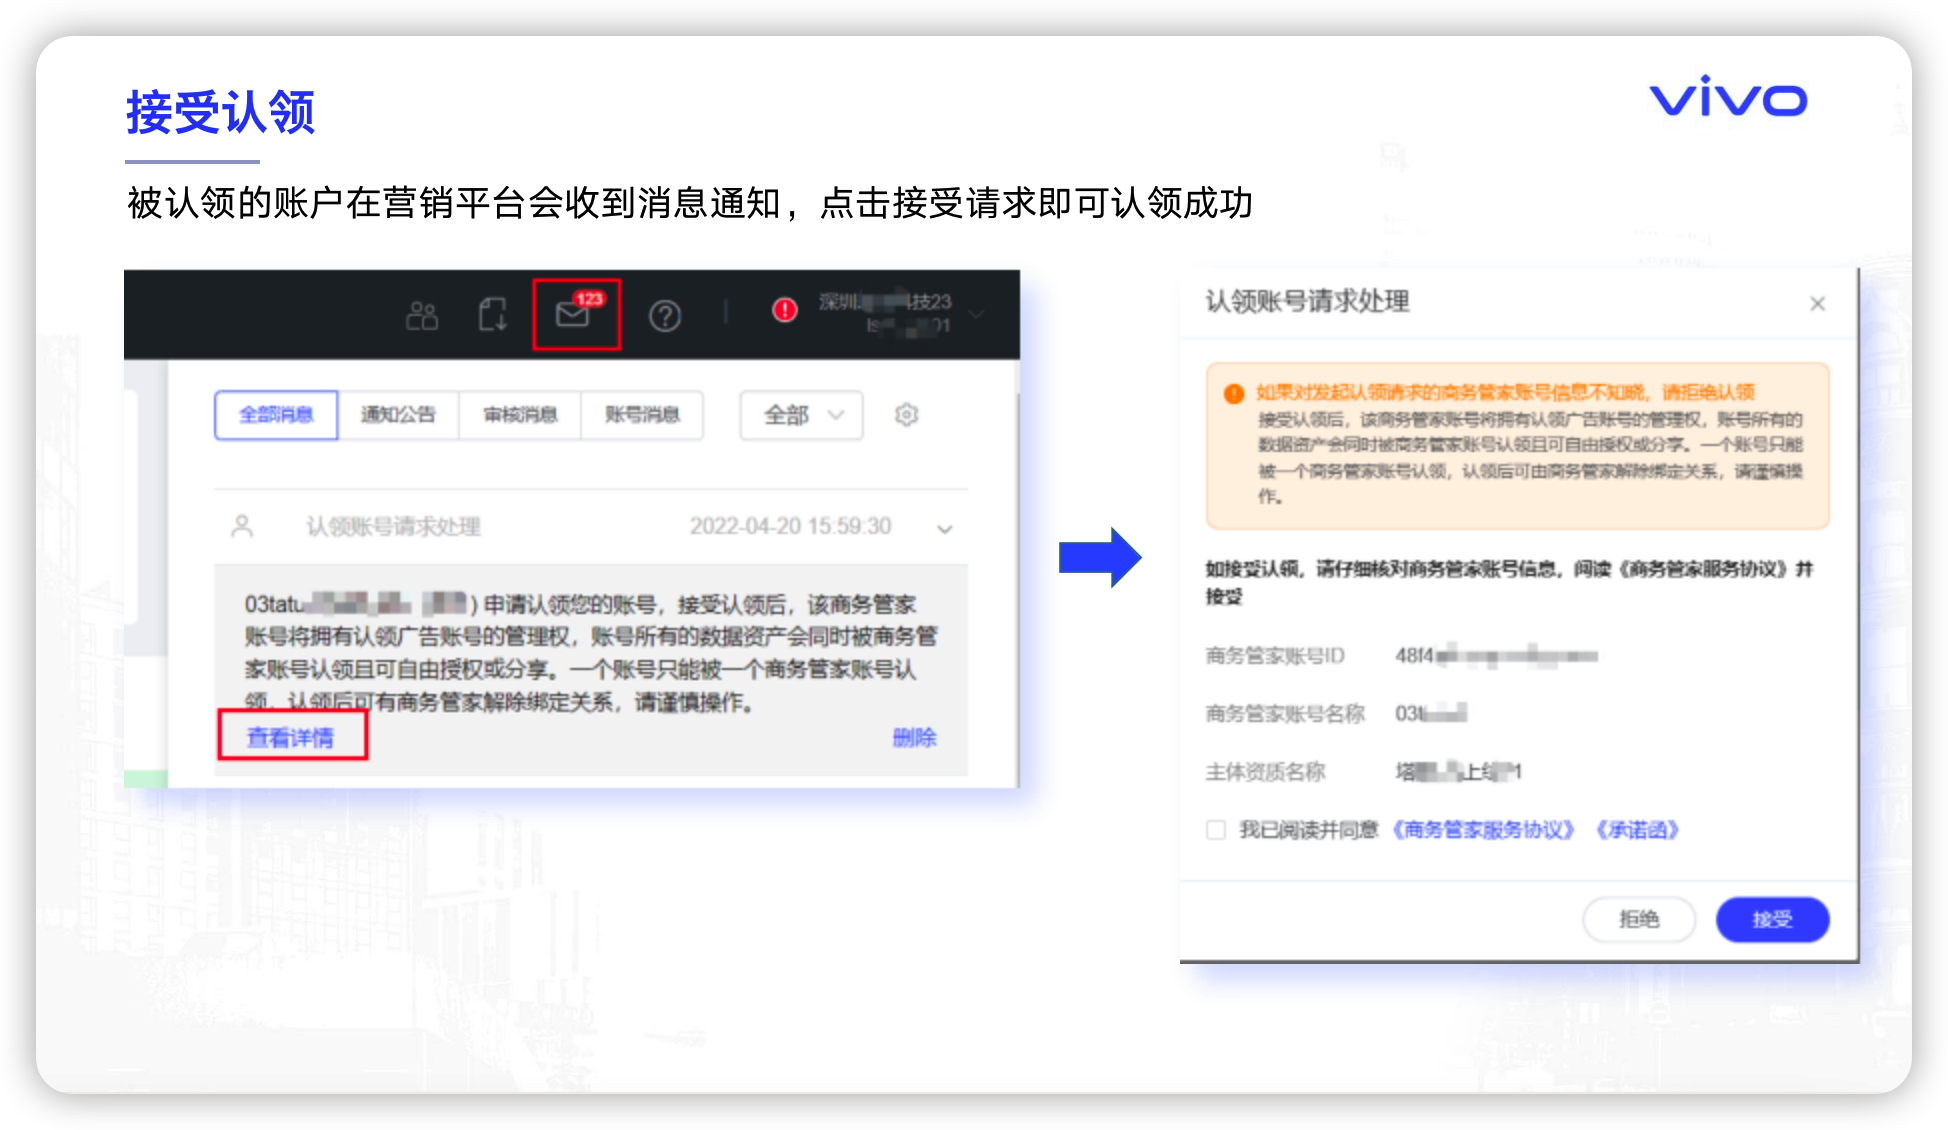
Task: Expand the account name dropdown arrow
Action: pos(977,314)
